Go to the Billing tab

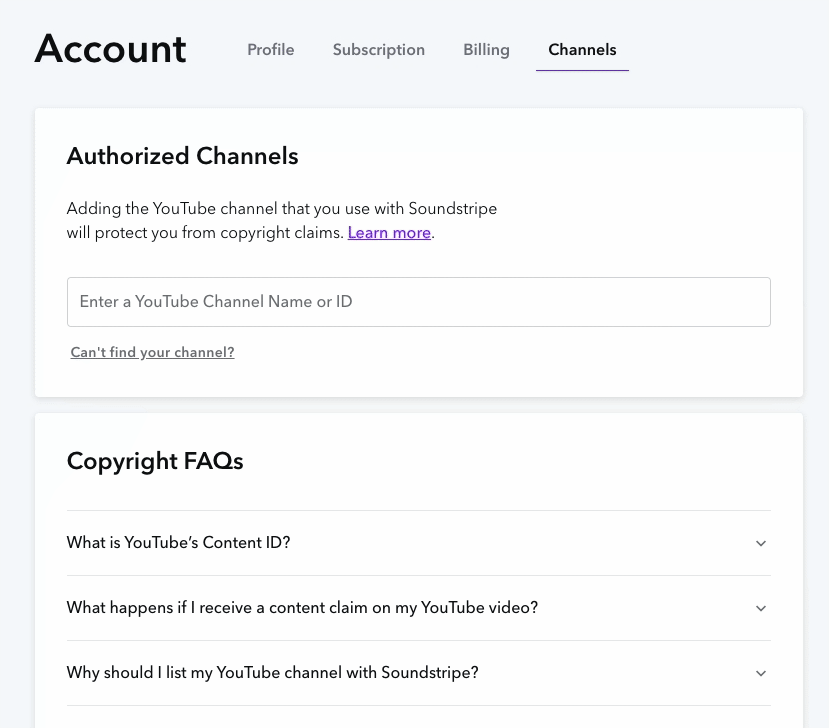tap(486, 50)
